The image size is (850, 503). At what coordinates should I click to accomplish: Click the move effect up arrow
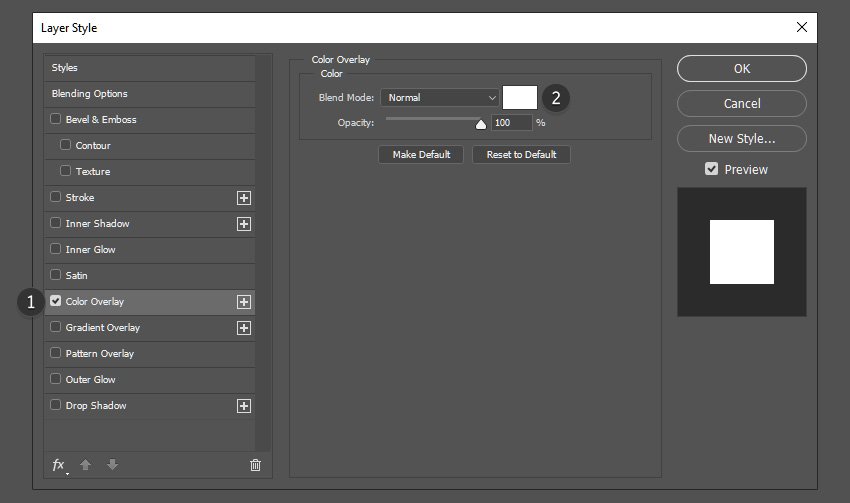click(86, 465)
